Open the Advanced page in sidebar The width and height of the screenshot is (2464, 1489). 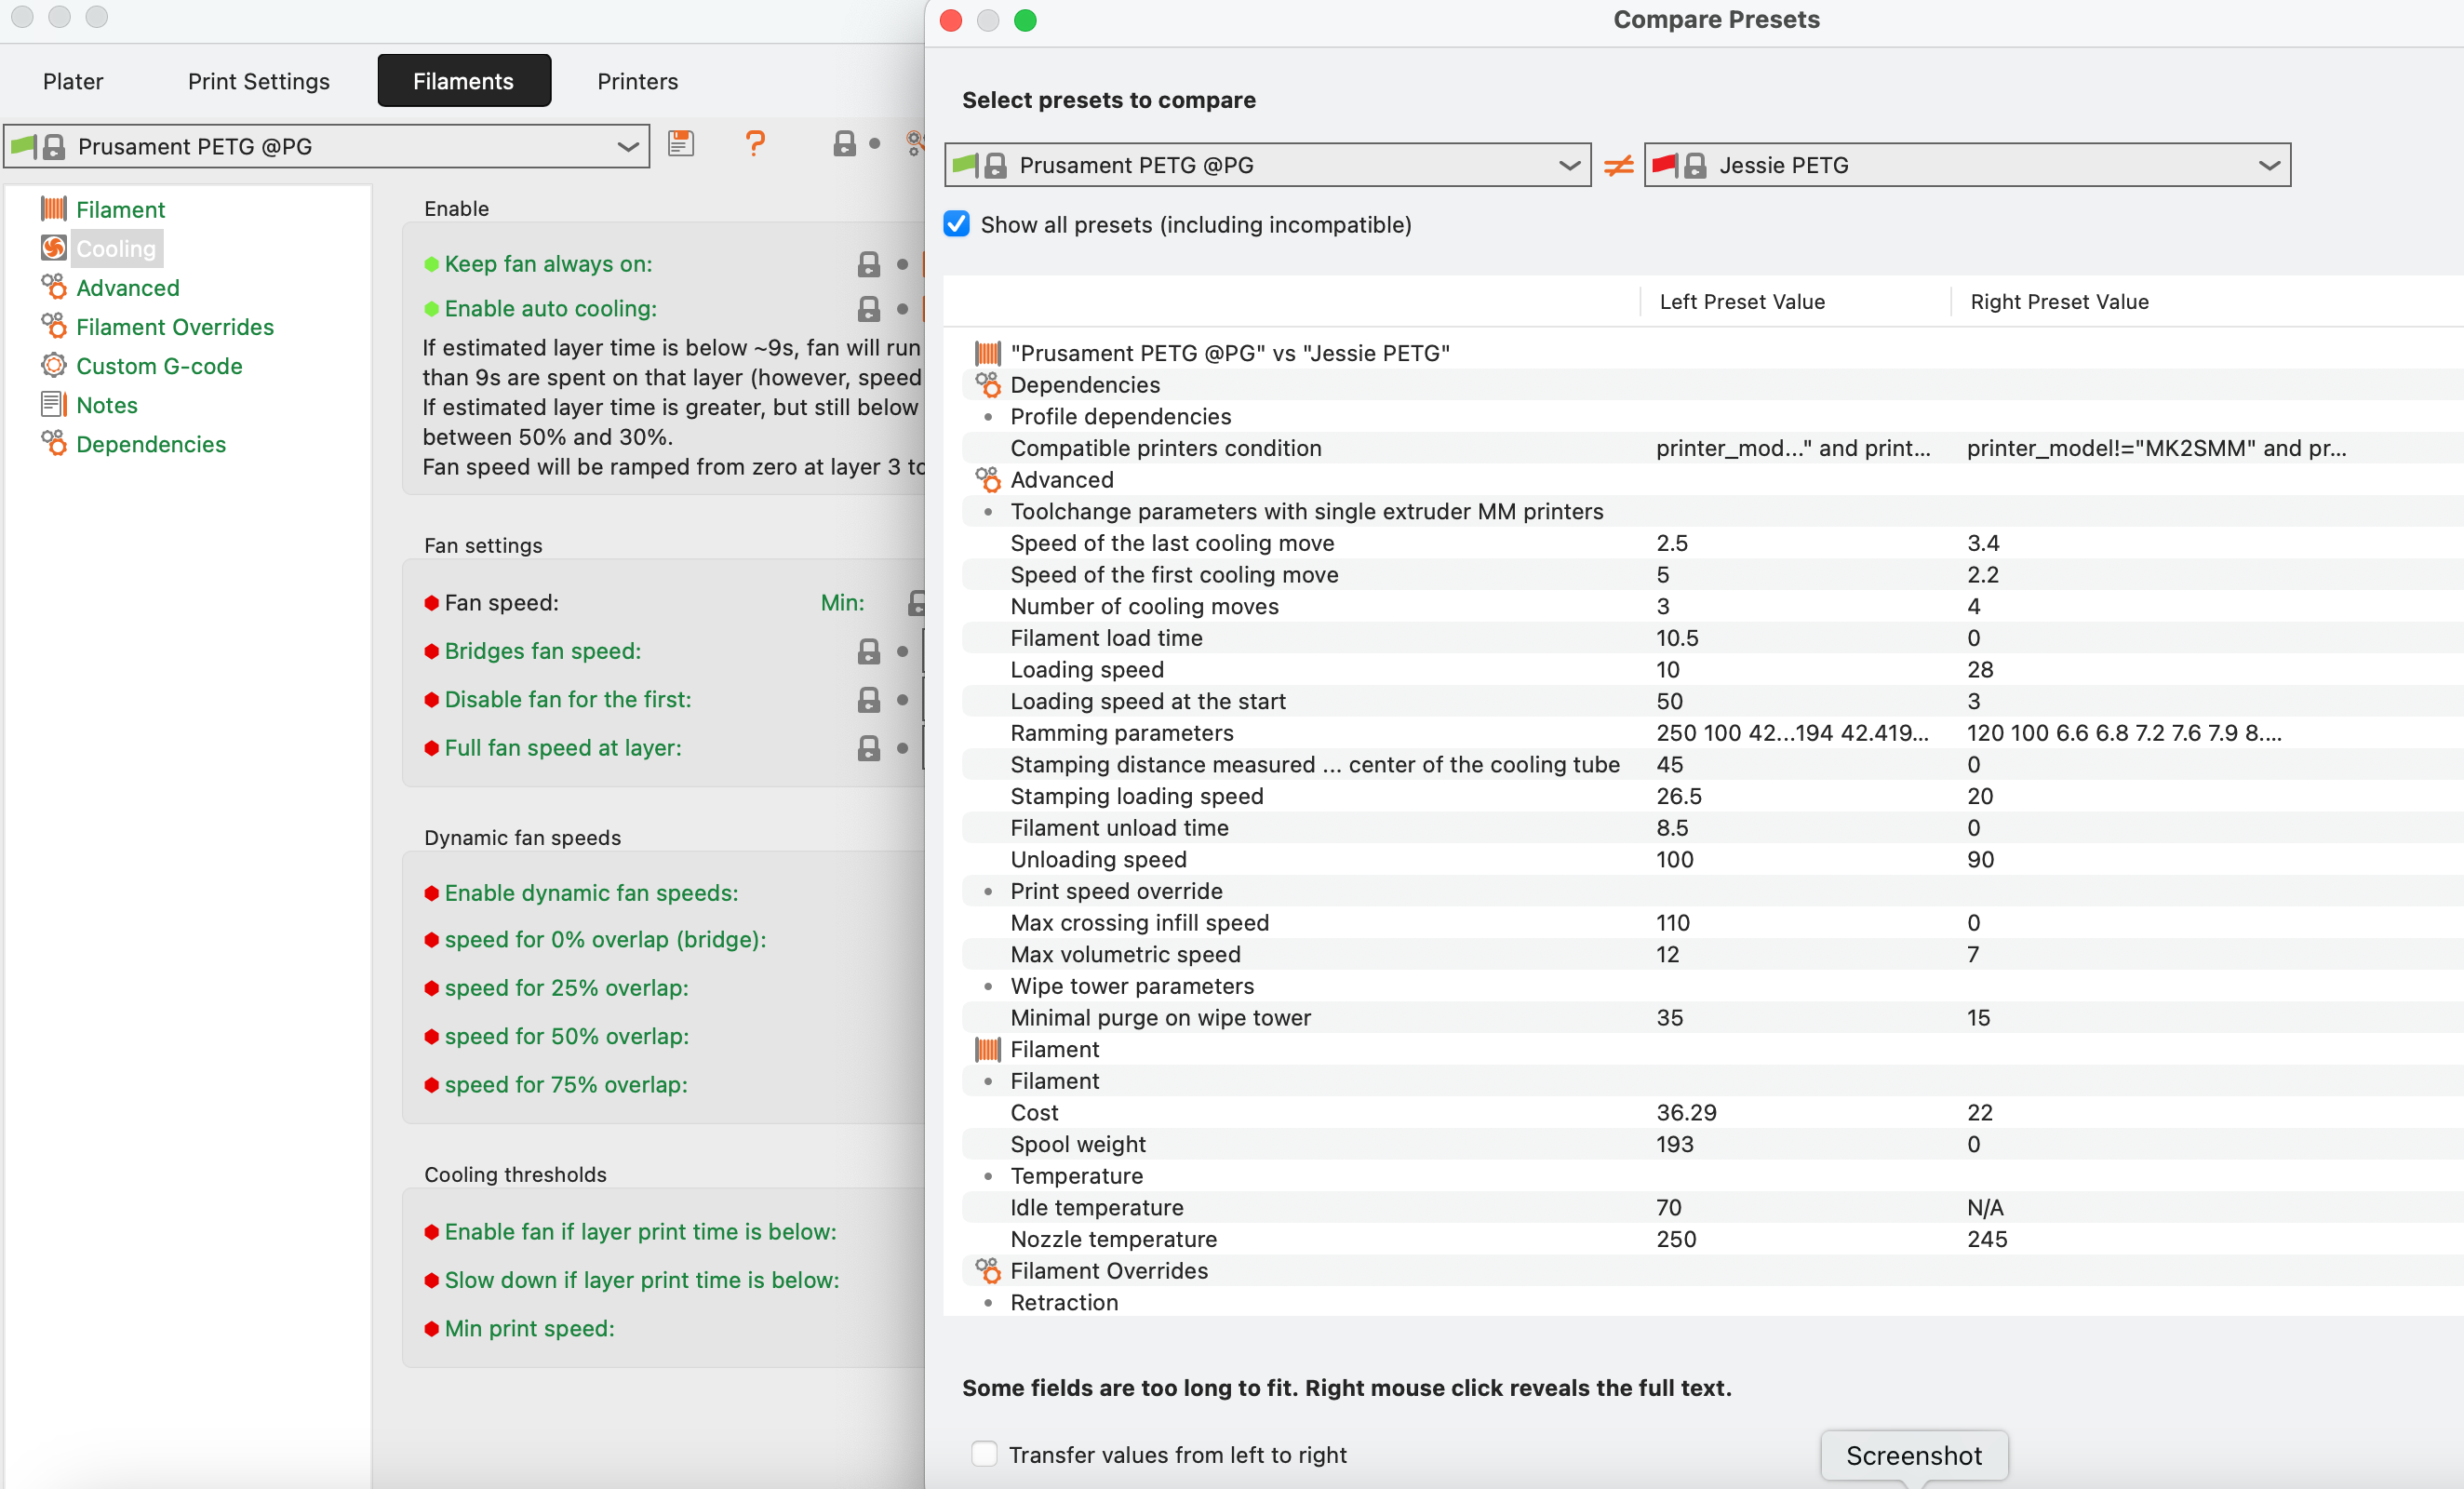point(128,288)
